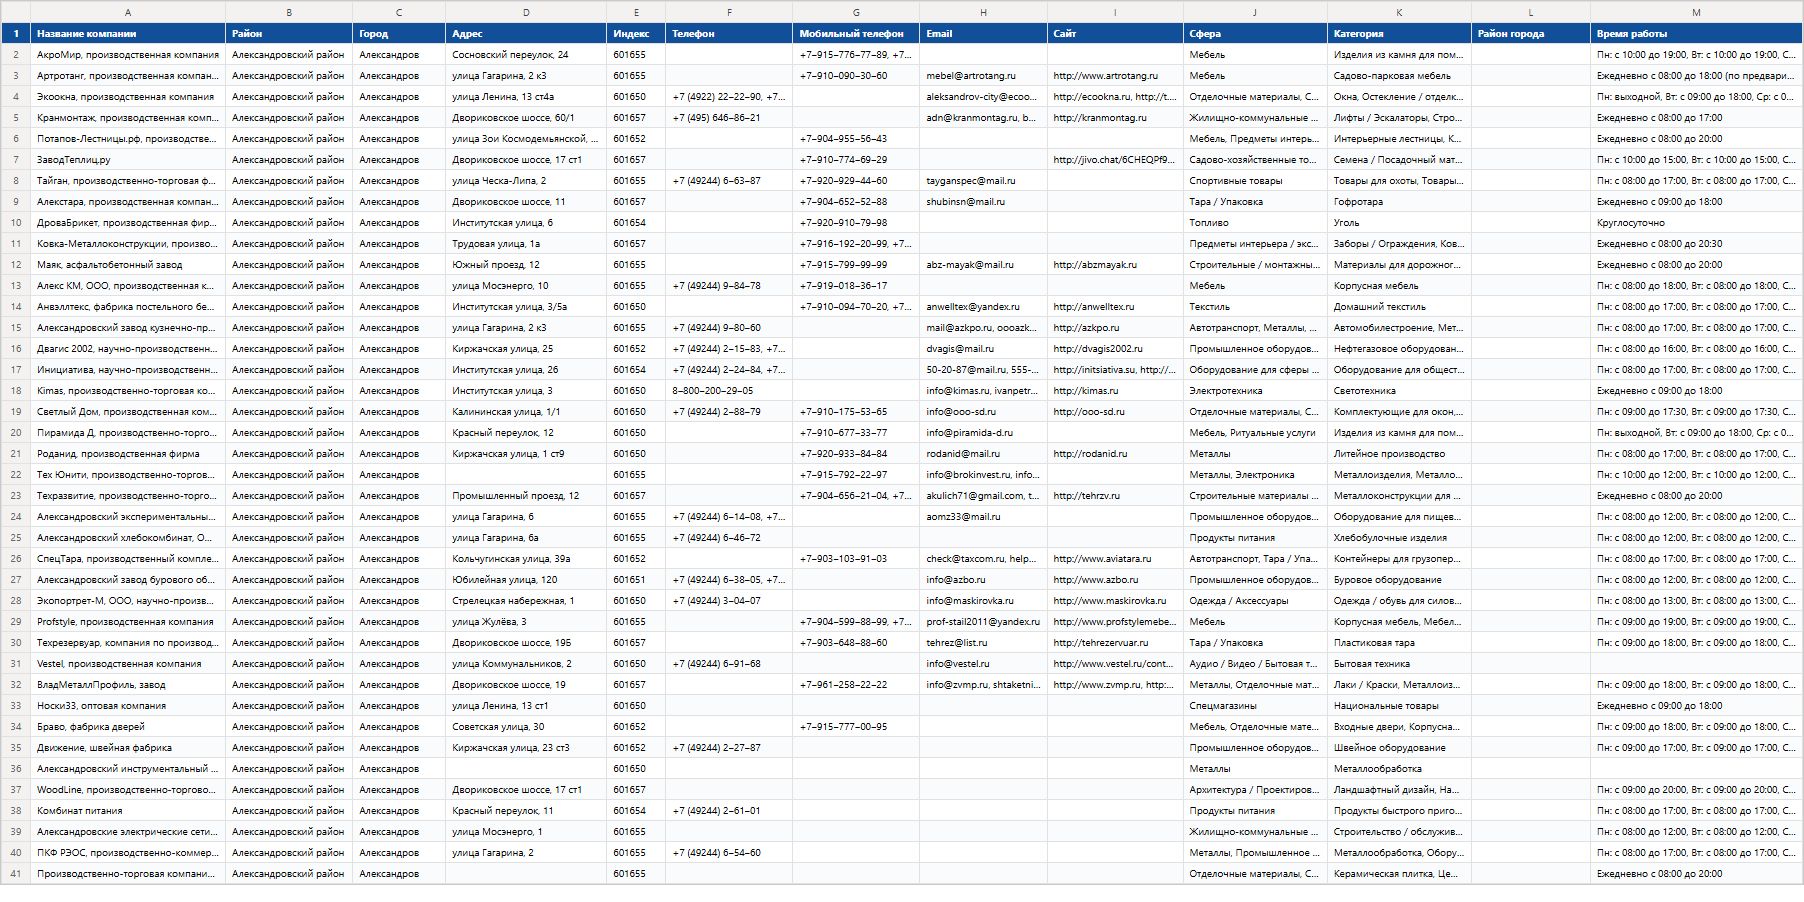Viewport: 1804px width, 902px height.
Task: Select address 'Промышленный проезд, 12'
Action: [x=526, y=495]
